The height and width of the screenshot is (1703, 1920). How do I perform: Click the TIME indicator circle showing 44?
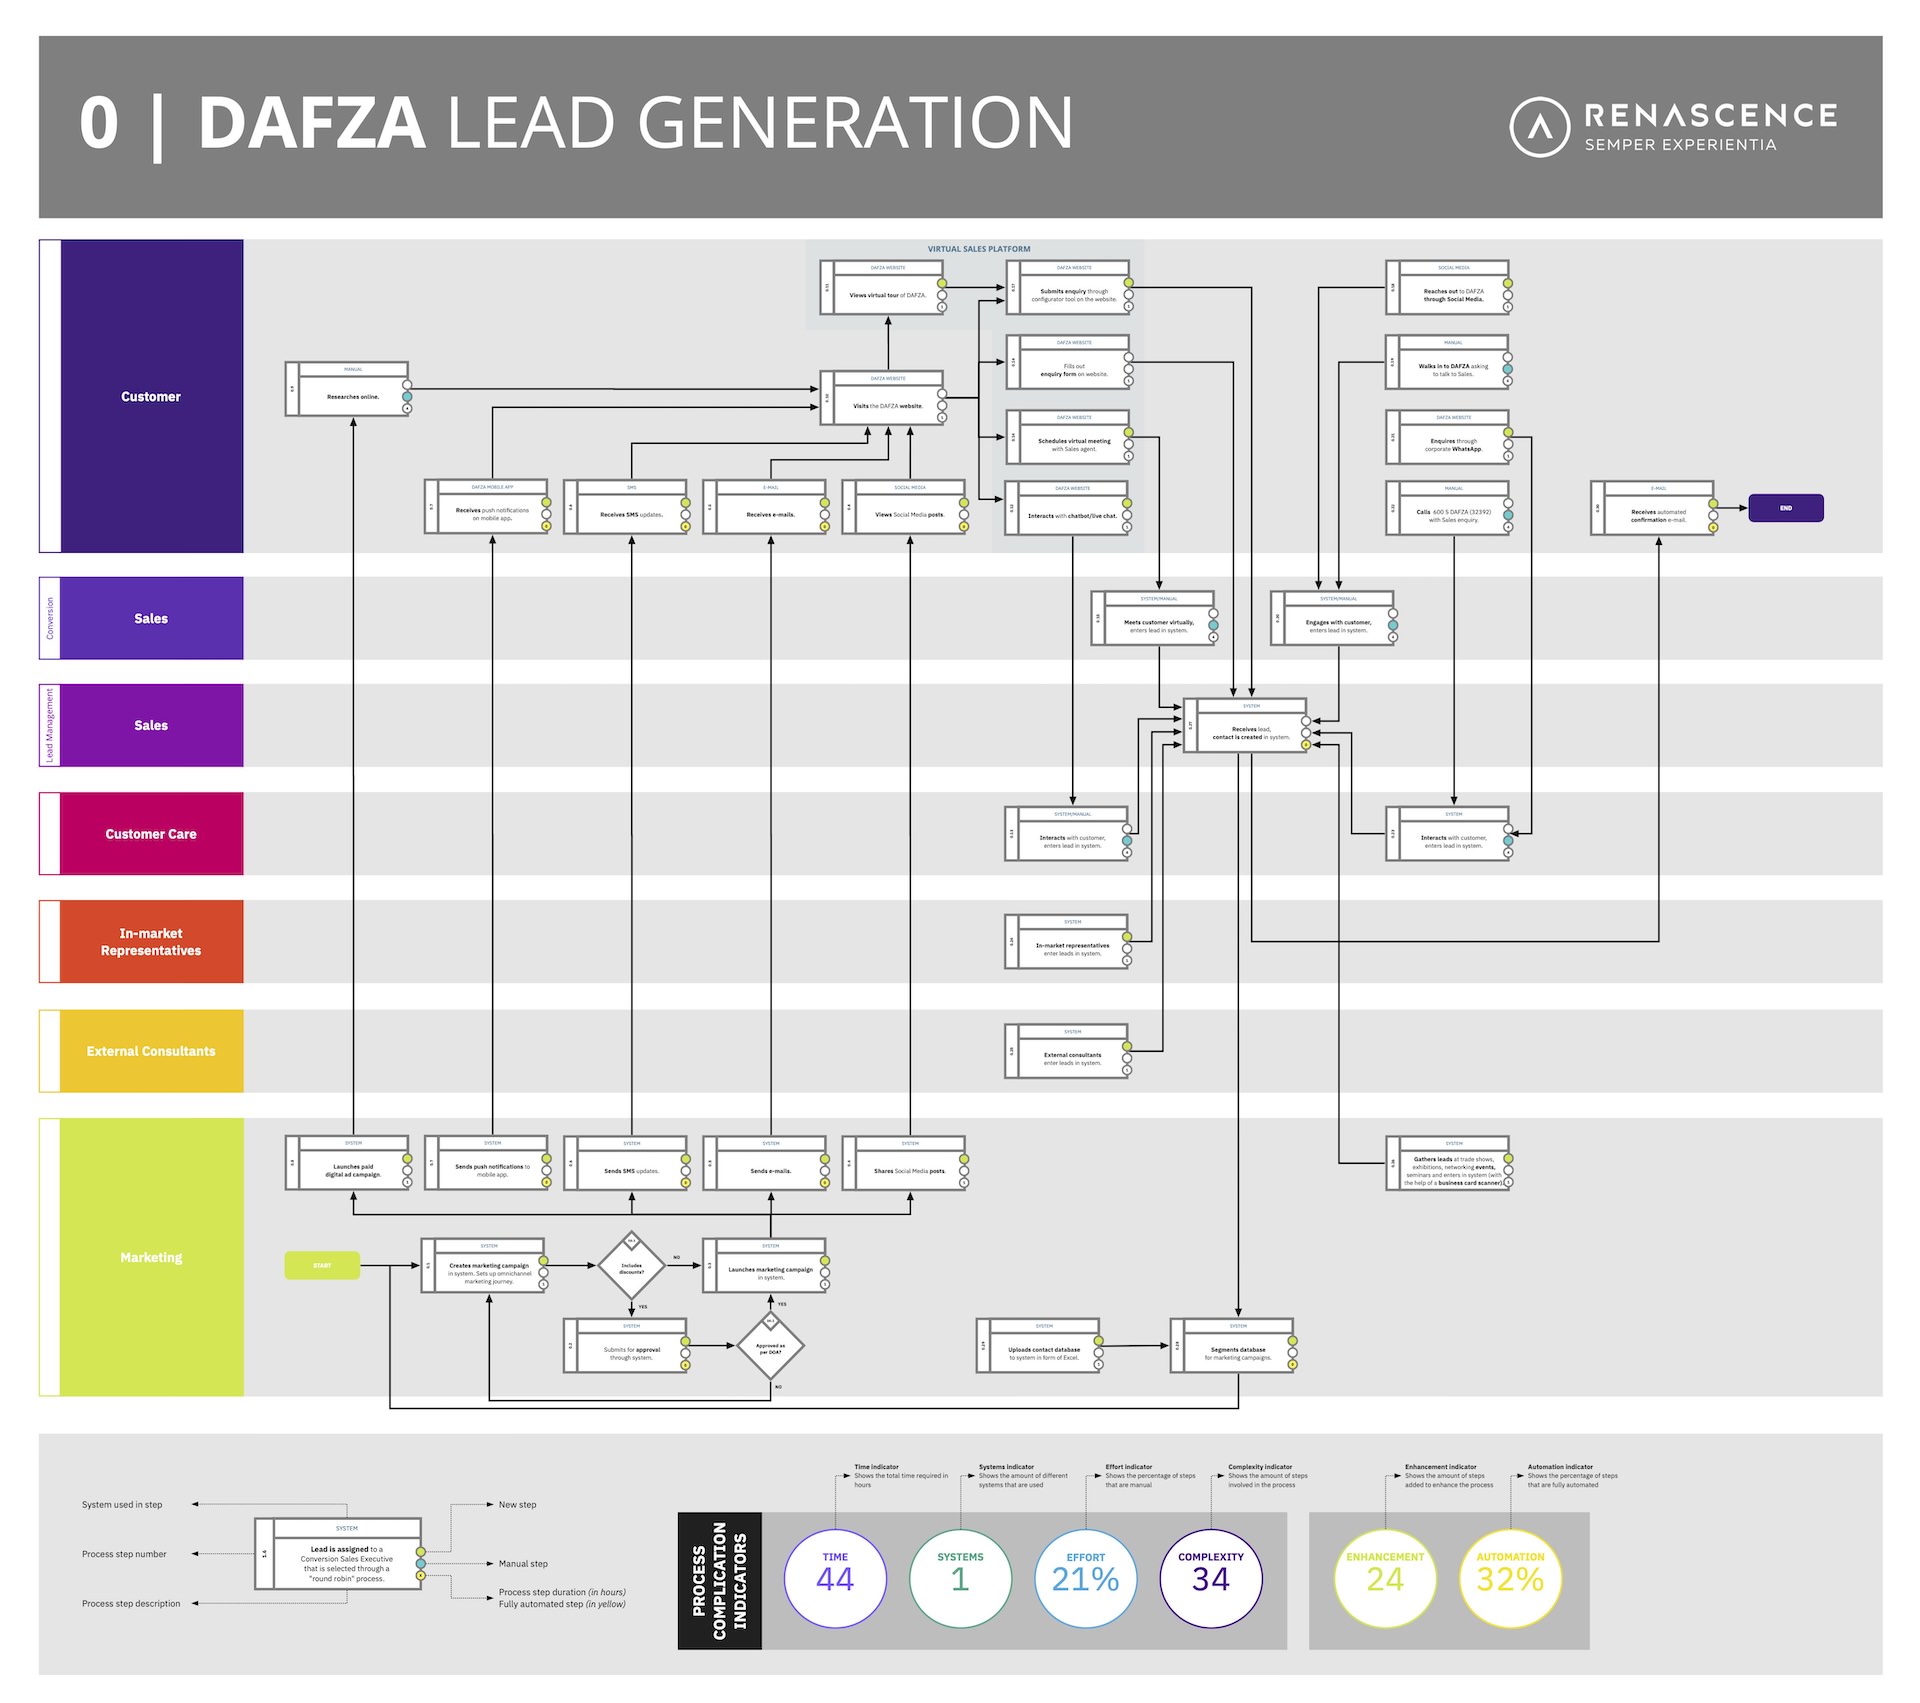click(x=835, y=1579)
